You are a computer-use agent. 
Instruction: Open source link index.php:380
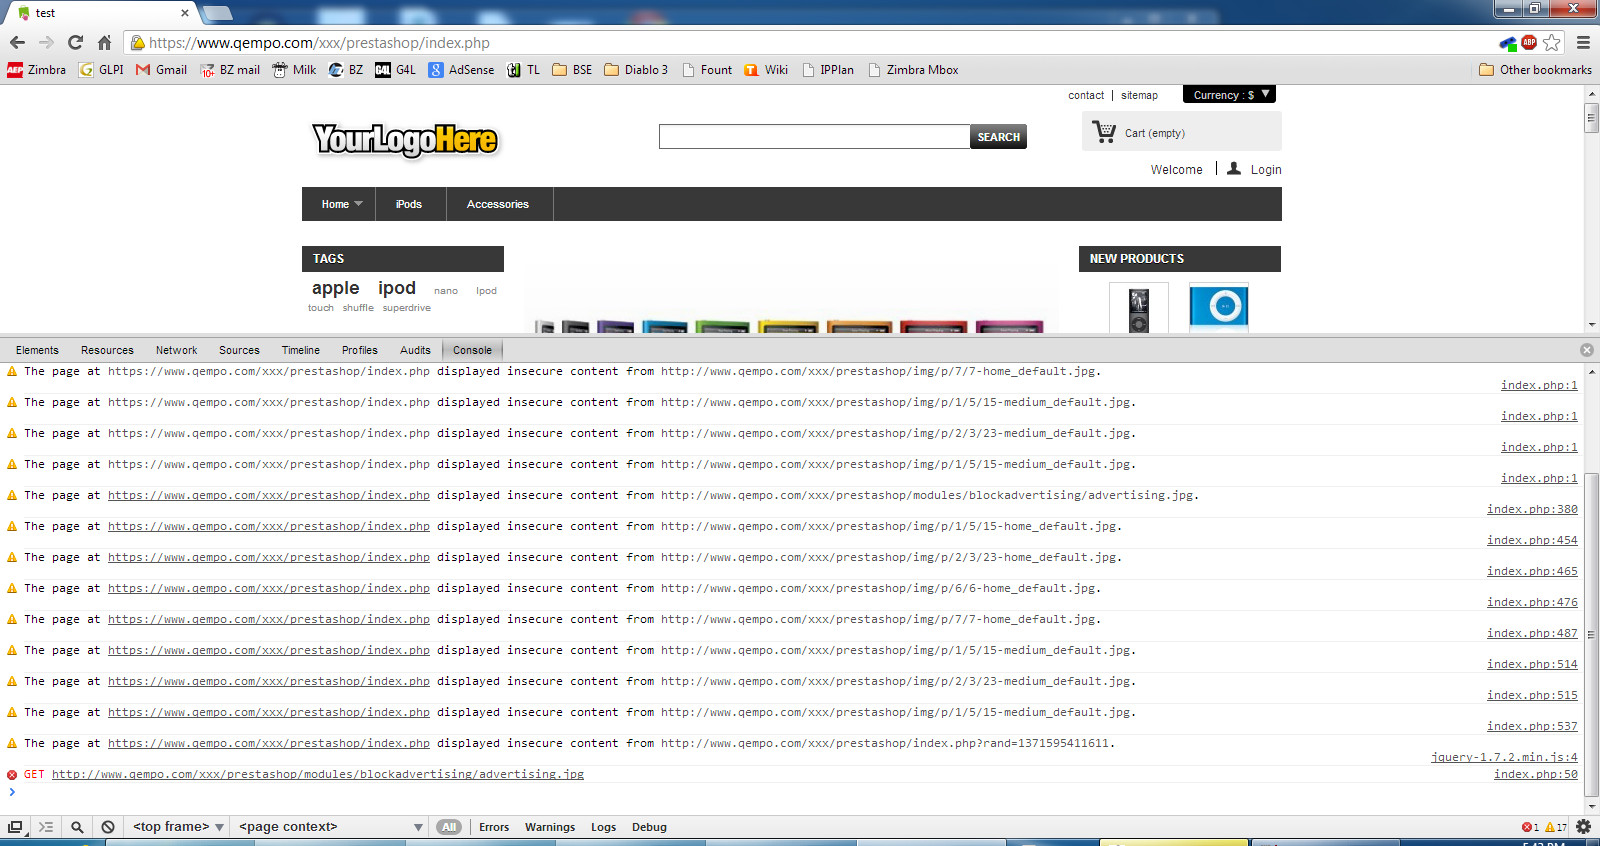(x=1532, y=509)
